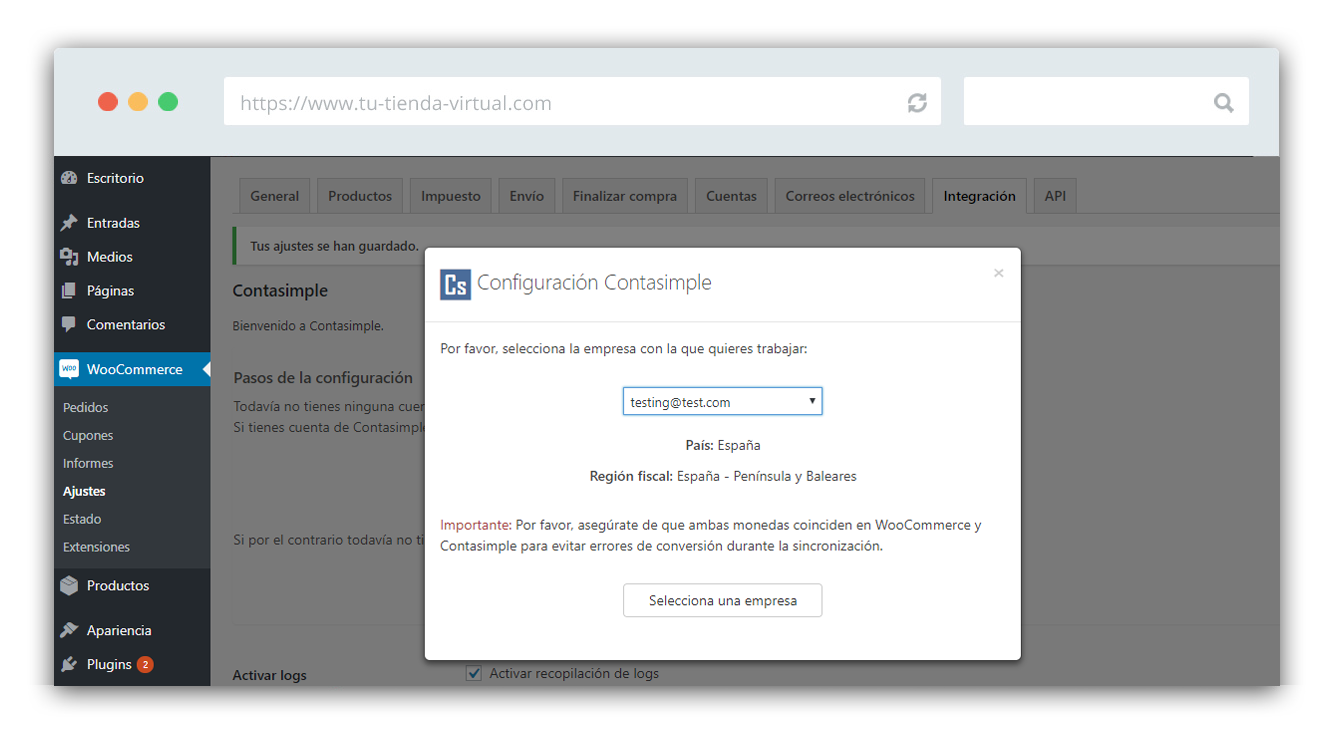Screen dimensions: 1326x748
Task: Close the Configuración Contasimple dialog
Action: [998, 273]
